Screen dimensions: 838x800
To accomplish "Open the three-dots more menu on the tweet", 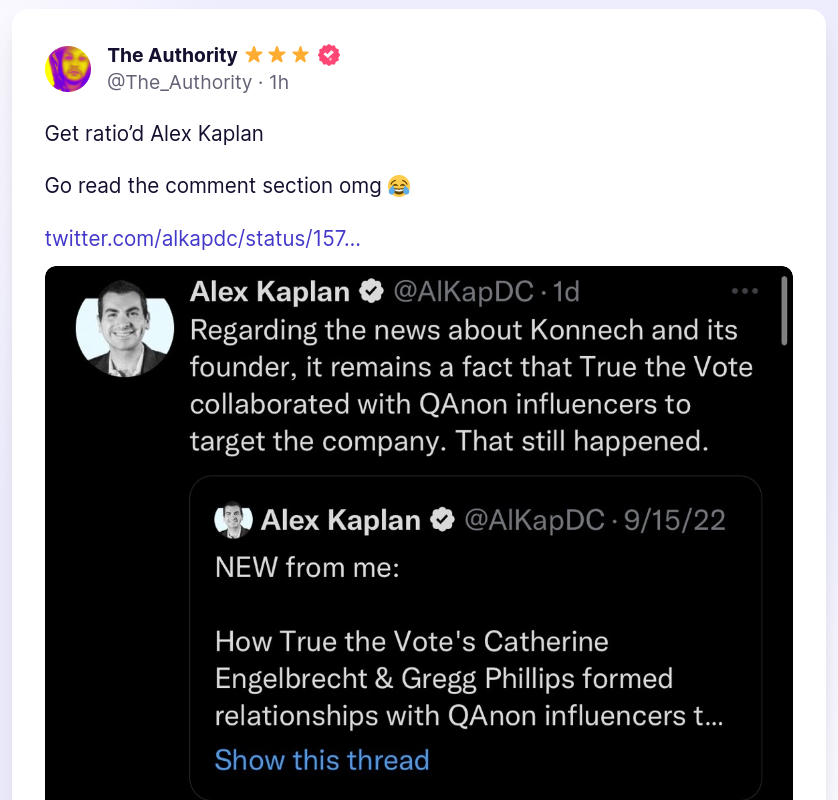I will 745,291.
